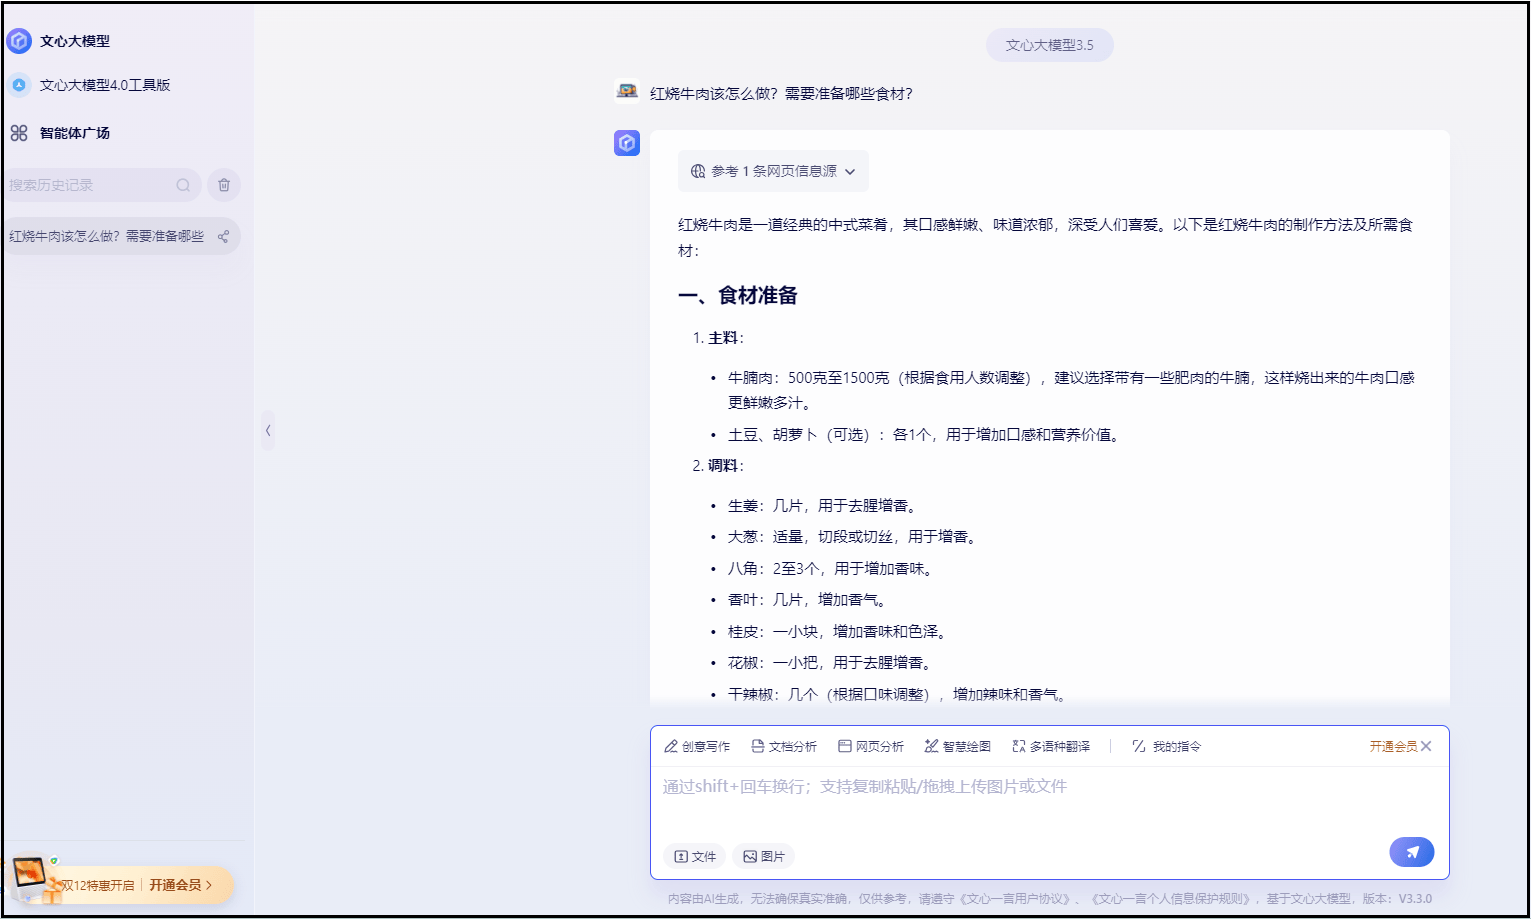This screenshot has width=1531, height=919.
Task: Click the share icon on history item
Action: (x=223, y=237)
